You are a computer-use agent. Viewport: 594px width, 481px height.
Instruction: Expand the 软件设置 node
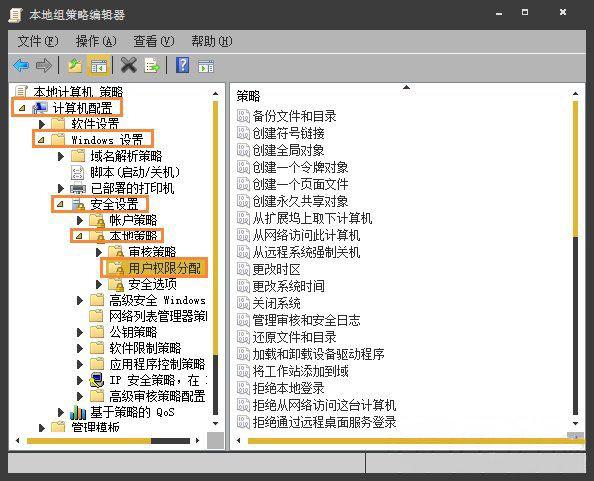pyautogui.click(x=42, y=124)
